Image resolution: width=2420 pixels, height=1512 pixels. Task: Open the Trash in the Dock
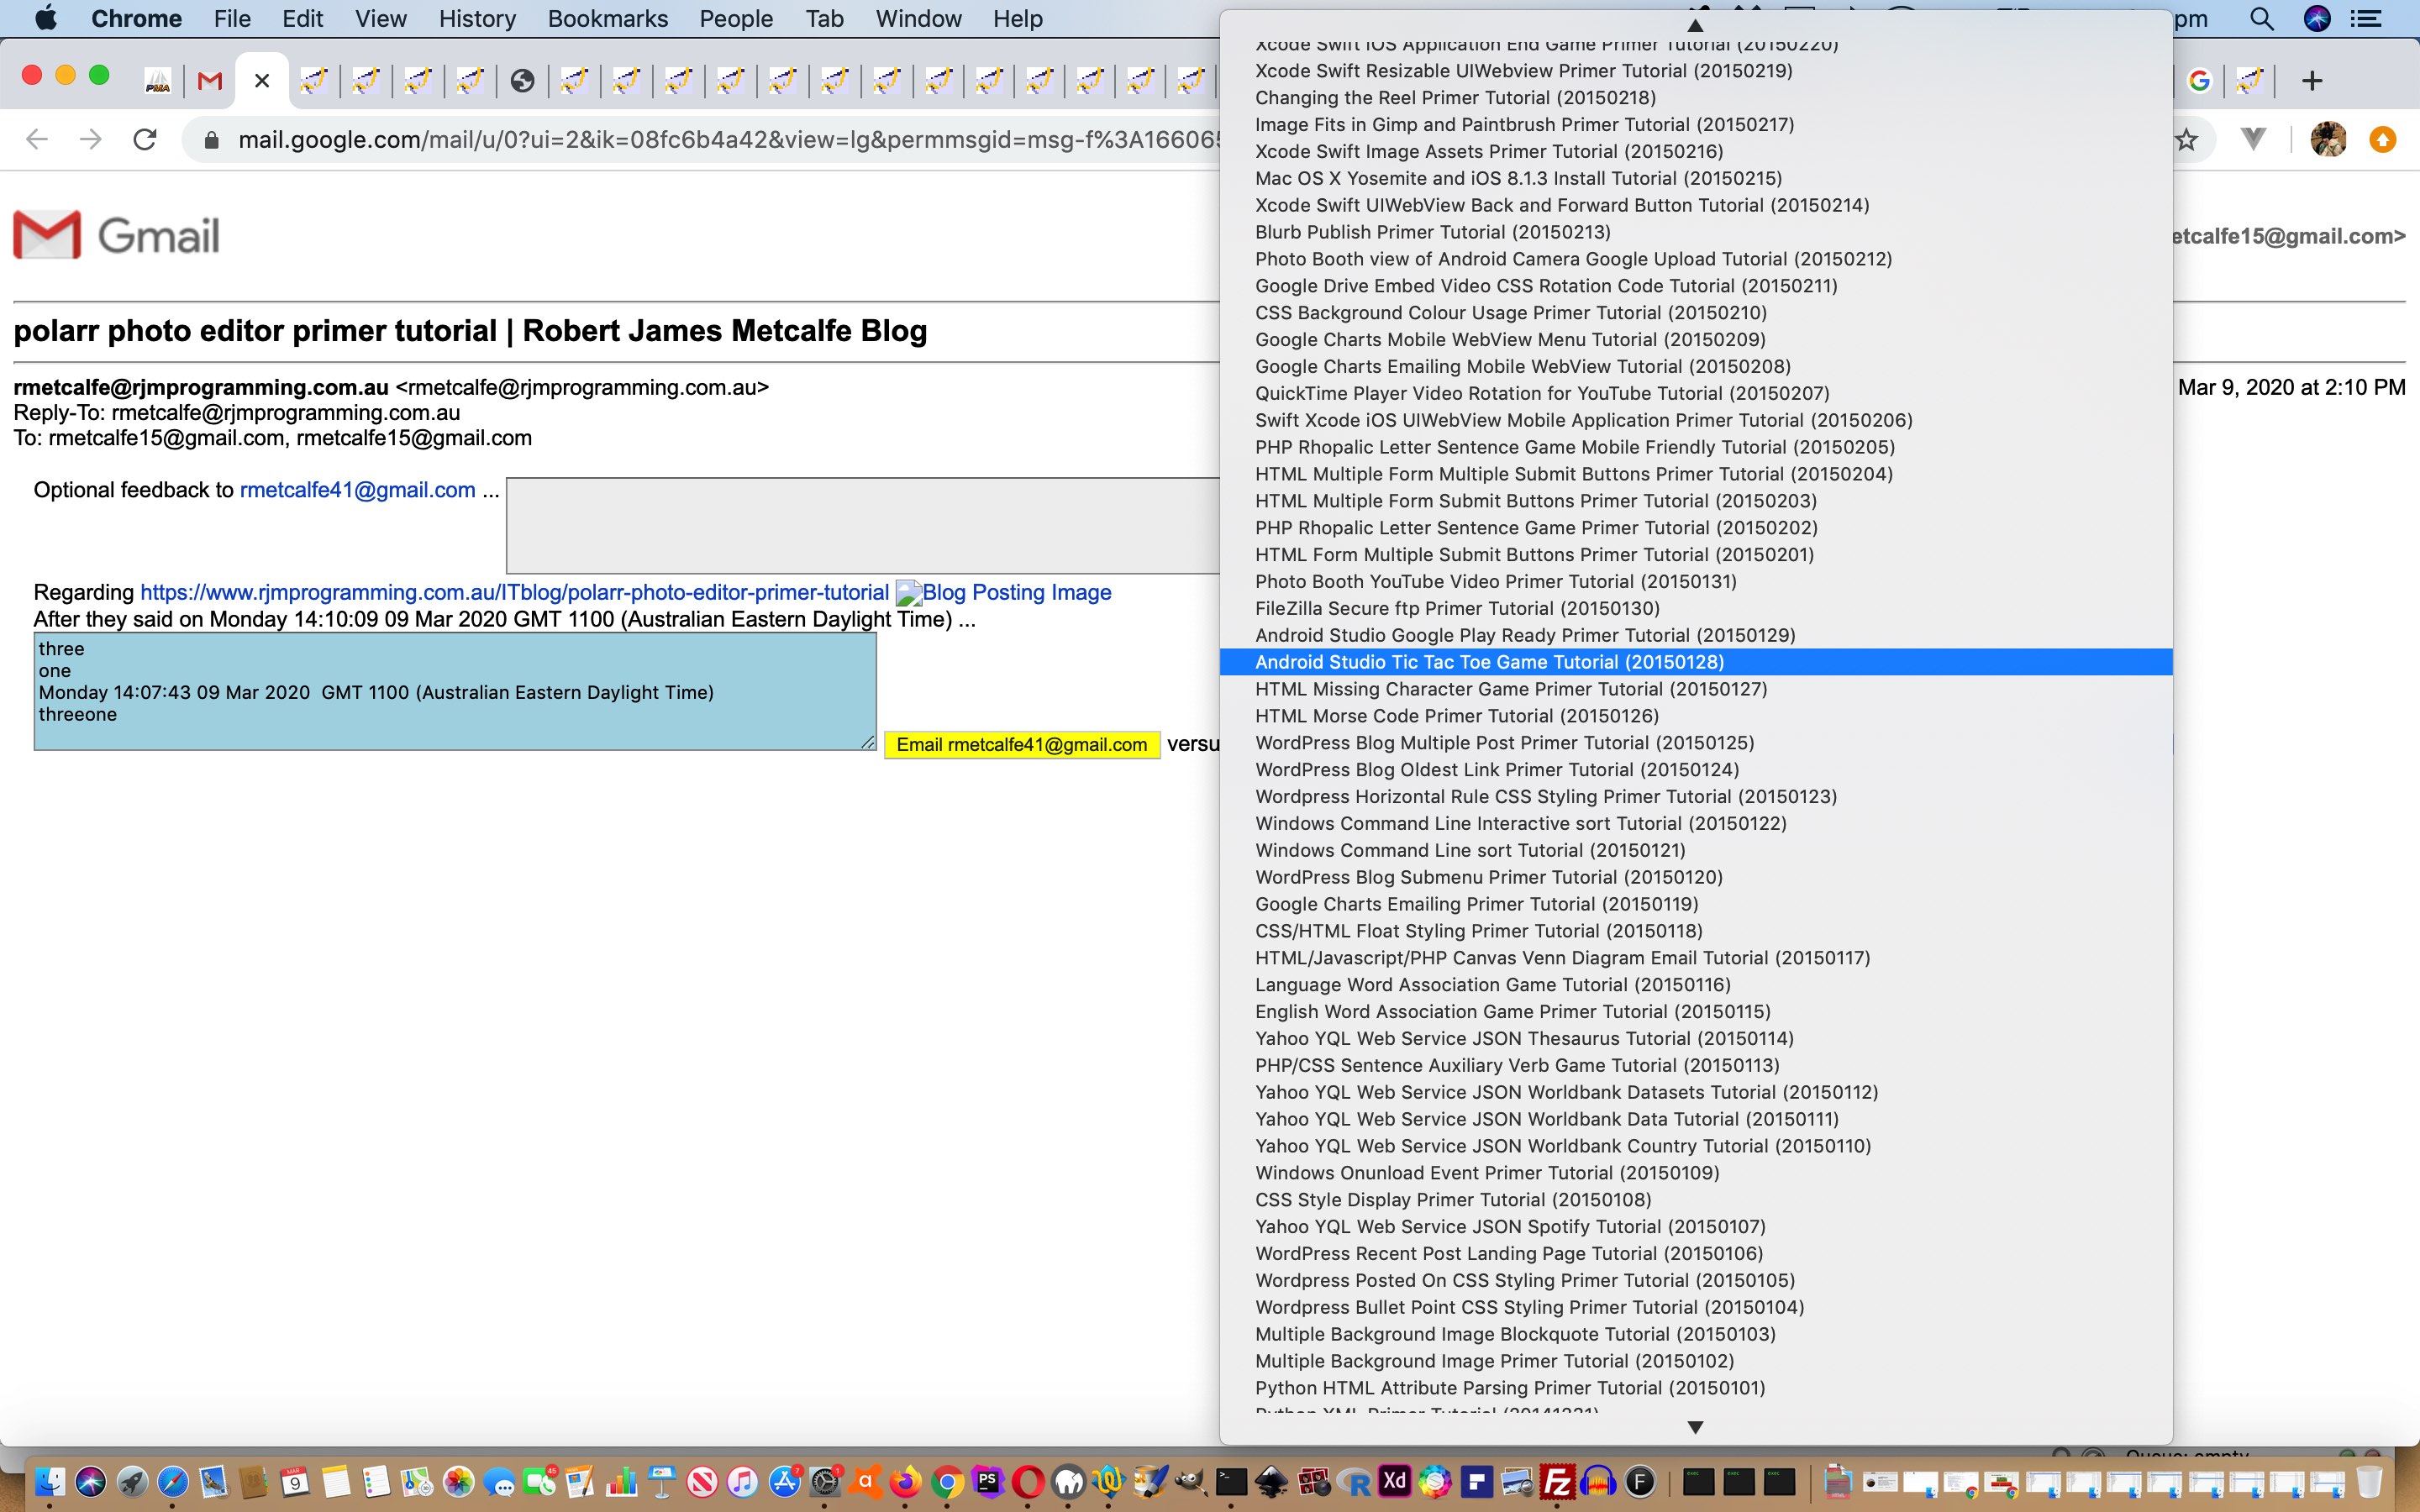(2369, 1481)
